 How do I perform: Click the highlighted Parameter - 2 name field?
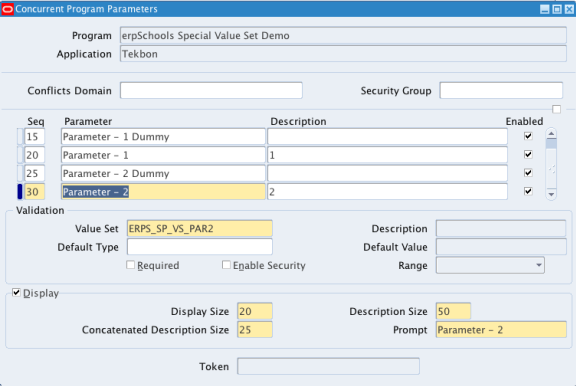point(163,192)
